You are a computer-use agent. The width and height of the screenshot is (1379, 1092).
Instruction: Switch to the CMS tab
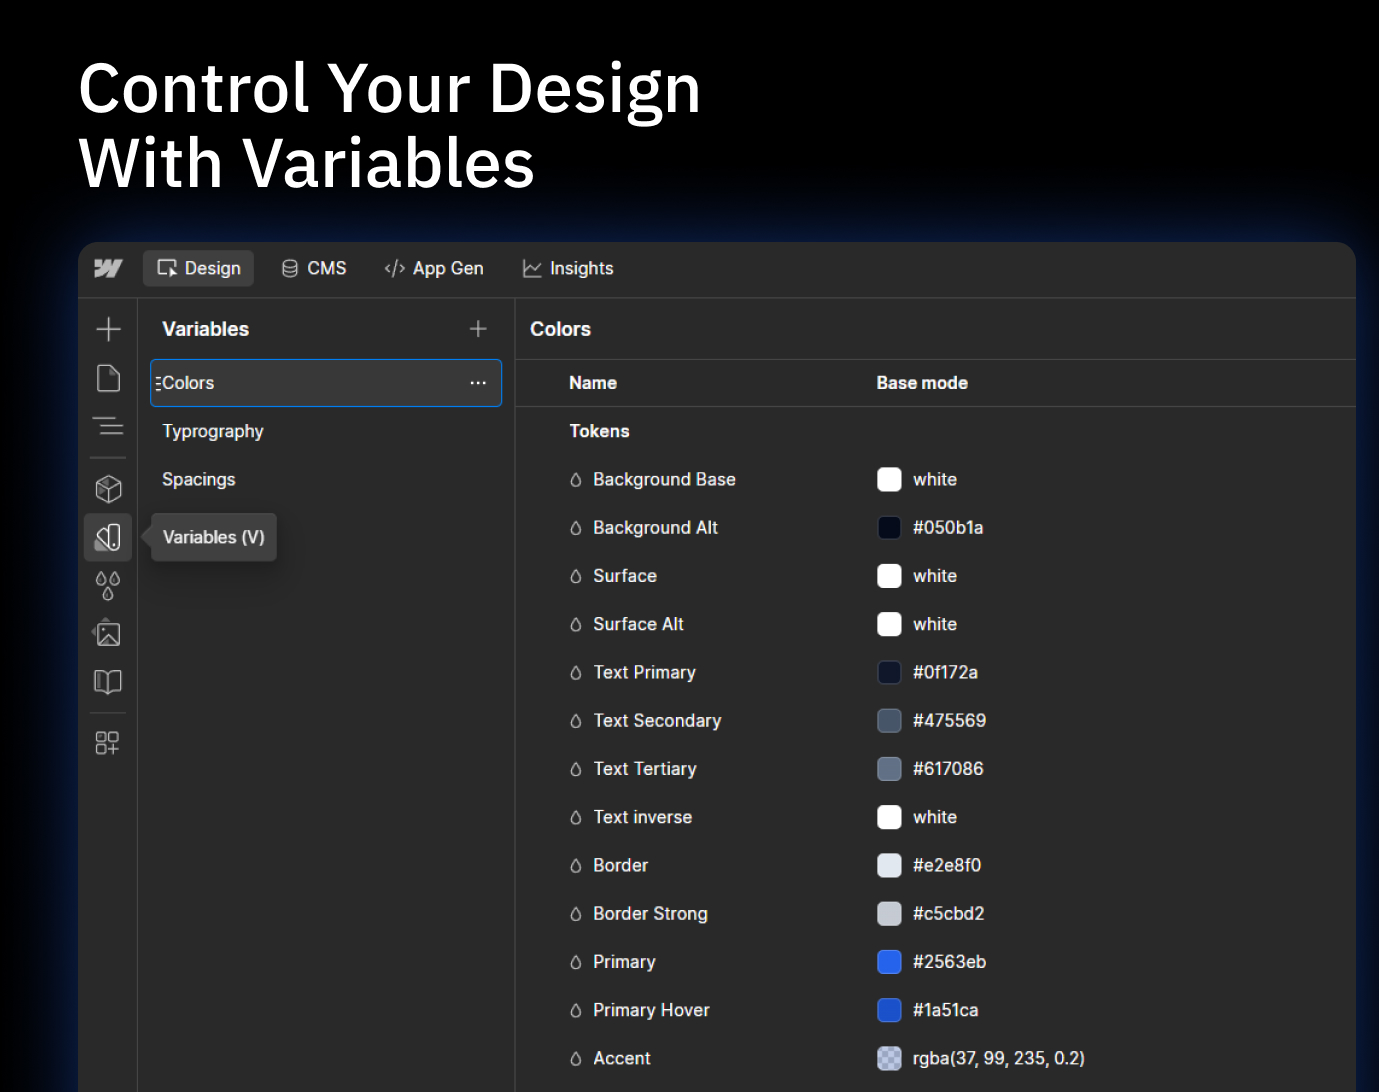pos(313,268)
